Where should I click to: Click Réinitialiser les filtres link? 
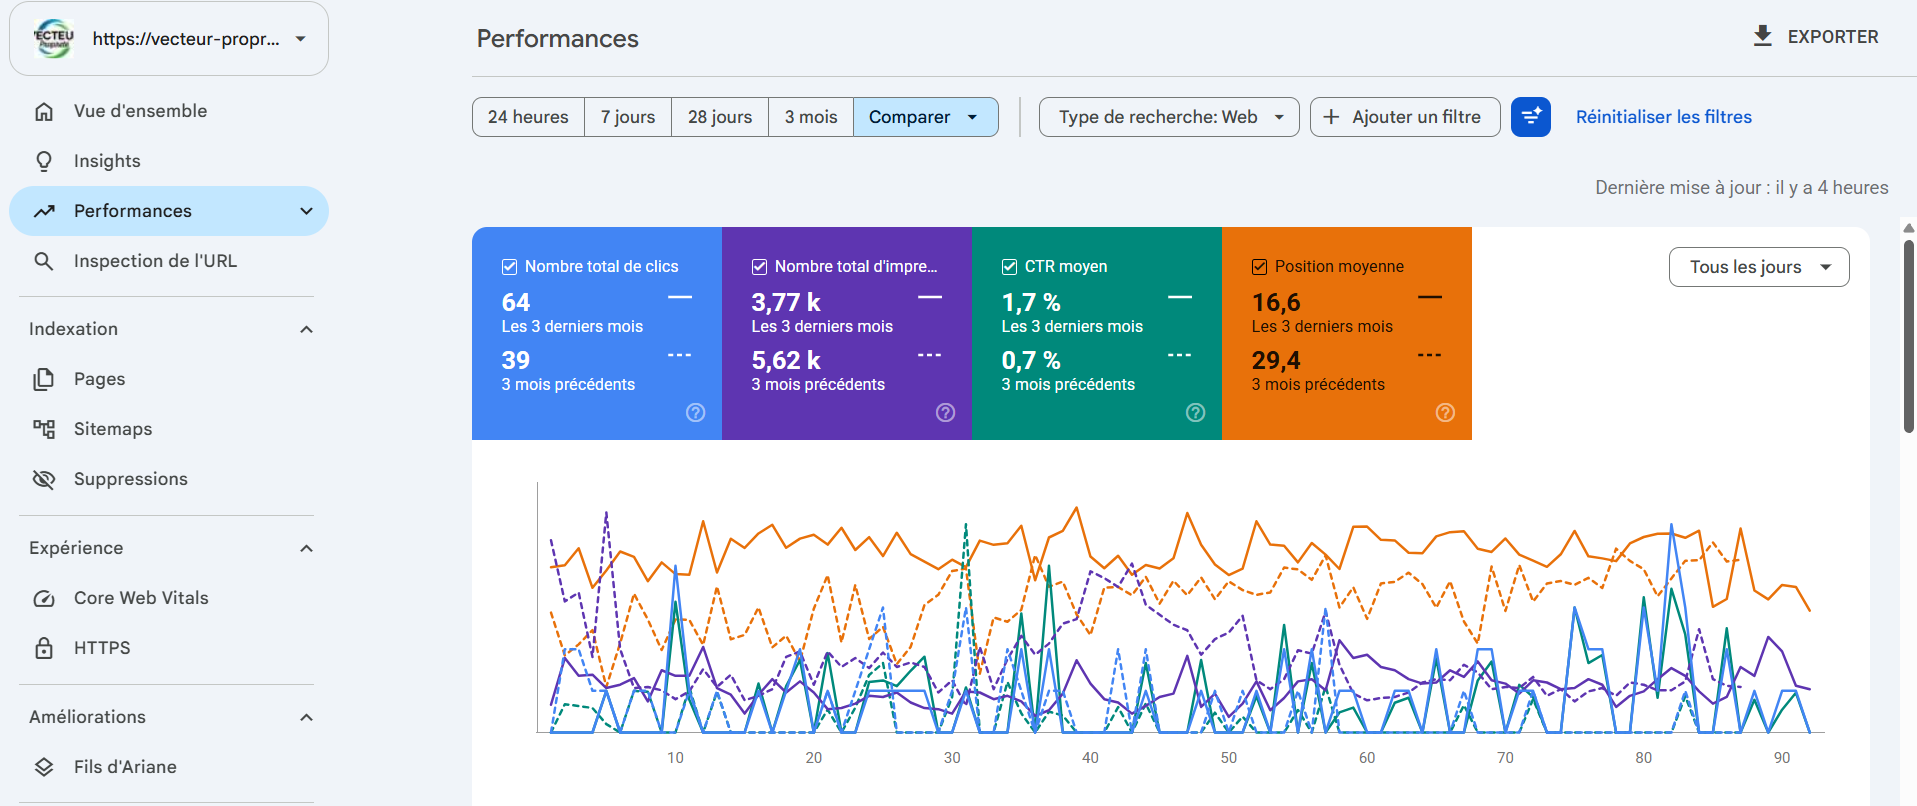click(x=1664, y=117)
